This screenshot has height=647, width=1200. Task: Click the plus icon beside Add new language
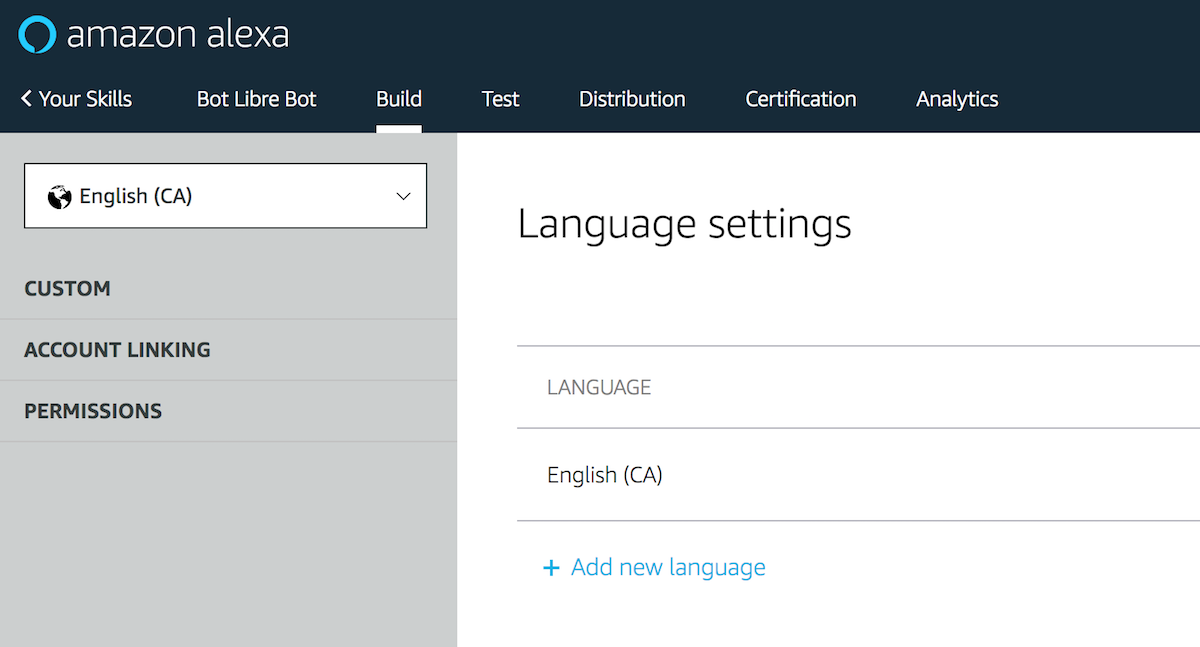pos(550,568)
